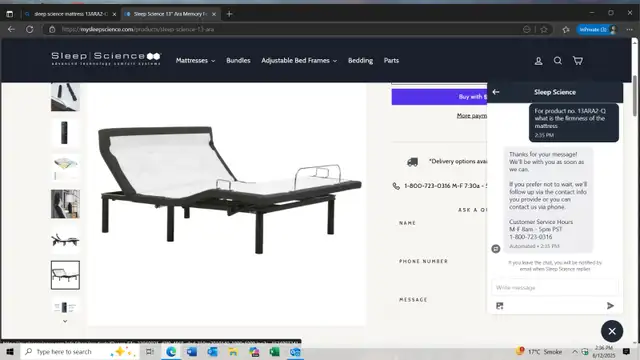
Task: Send the chat message with arrow icon
Action: [x=610, y=306]
